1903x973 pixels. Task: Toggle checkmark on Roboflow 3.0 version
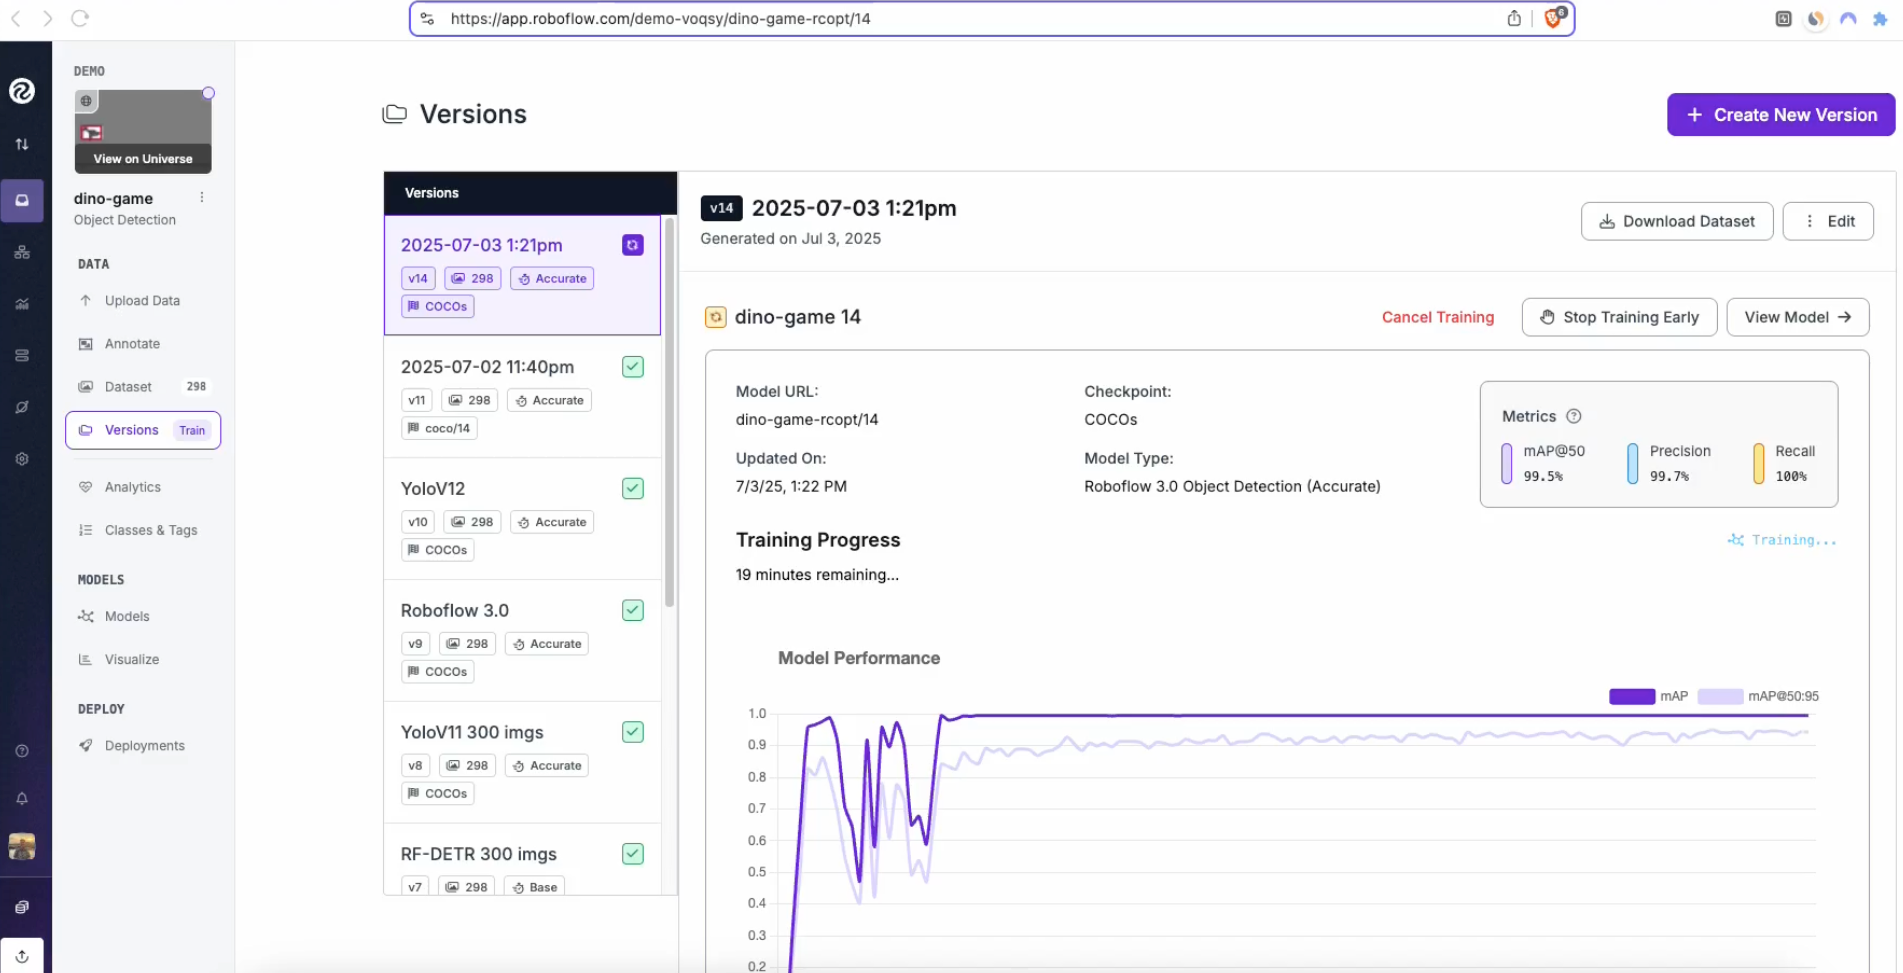(x=633, y=610)
